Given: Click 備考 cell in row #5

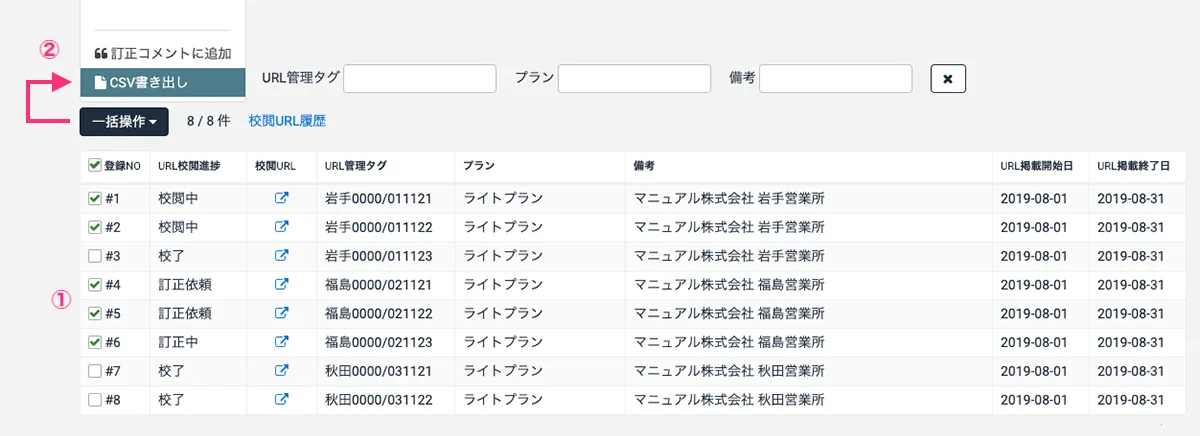Looking at the screenshot, I should click(x=730, y=313).
